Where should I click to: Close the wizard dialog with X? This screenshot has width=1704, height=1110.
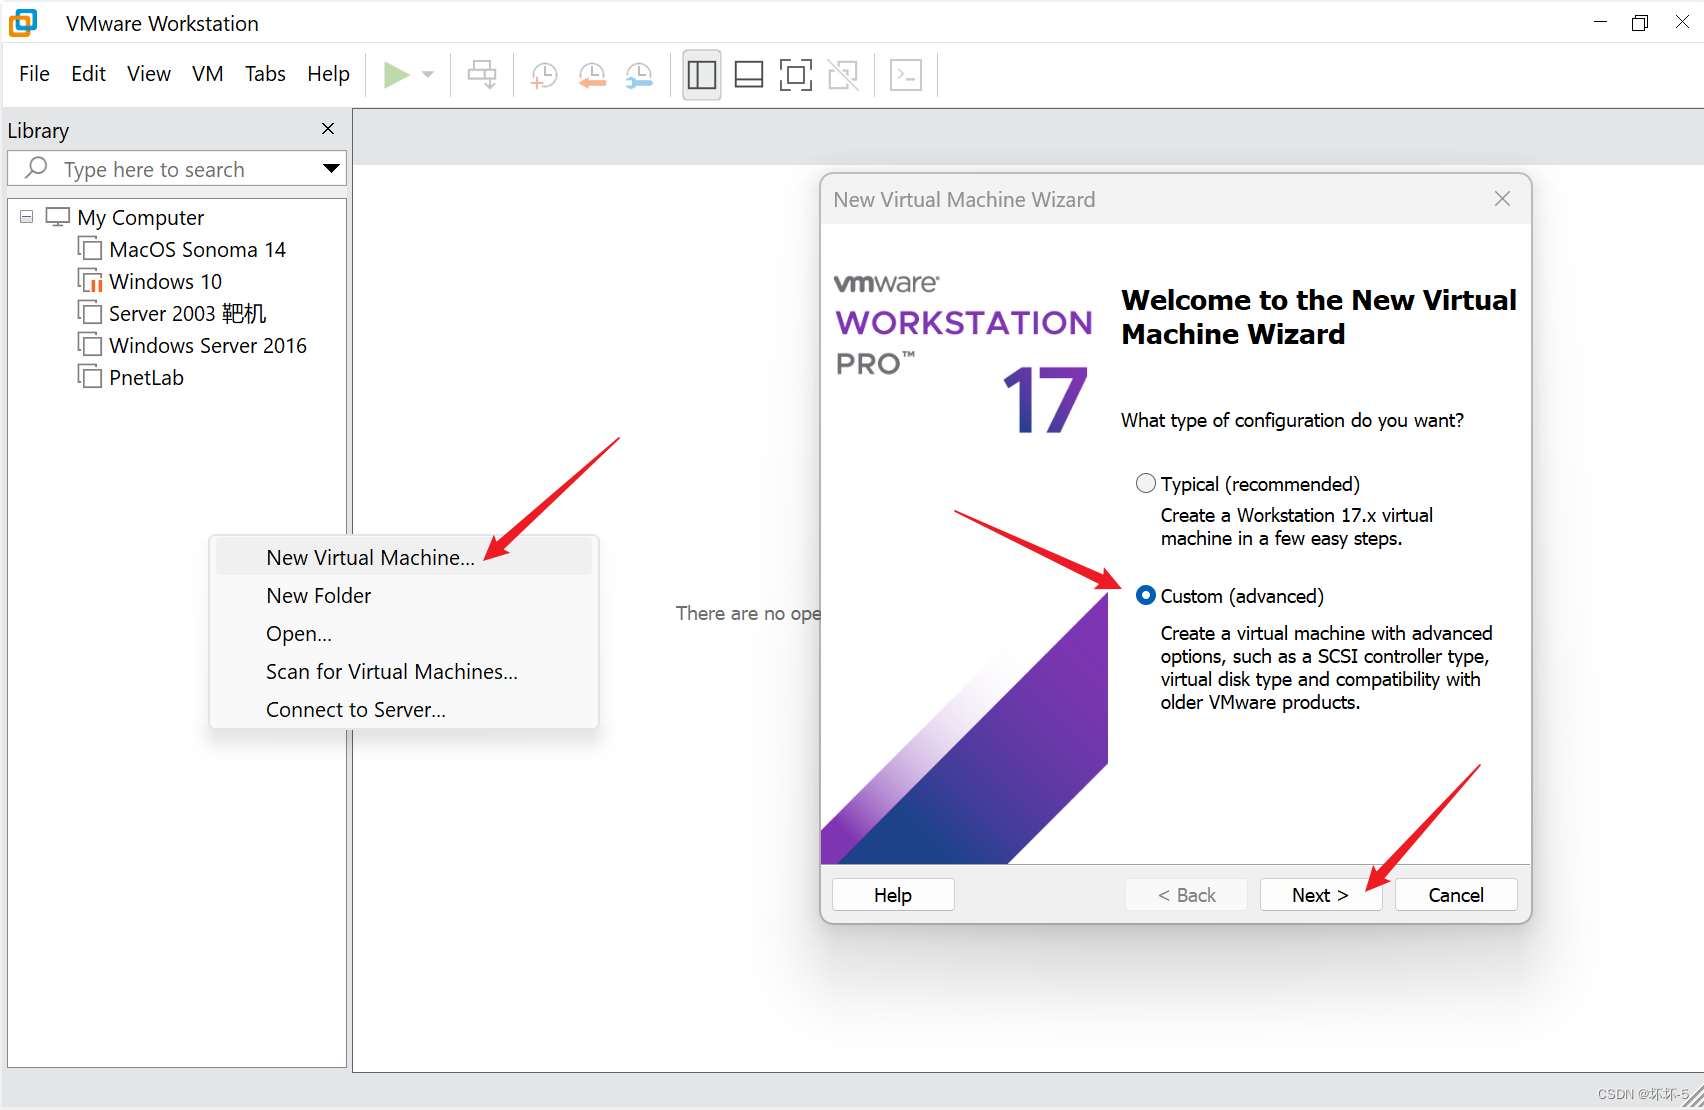(1502, 199)
